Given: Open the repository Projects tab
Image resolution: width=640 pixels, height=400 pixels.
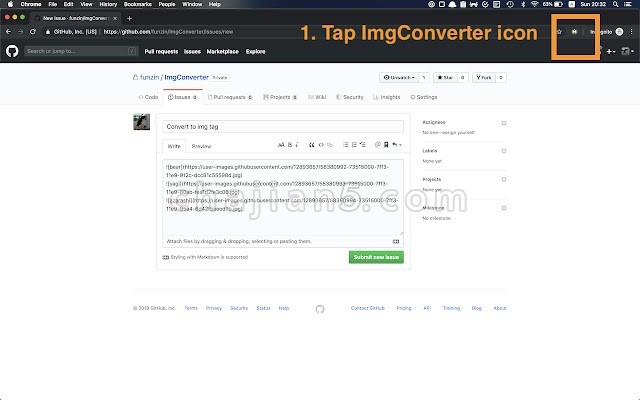Looking at the screenshot, I should tap(280, 97).
